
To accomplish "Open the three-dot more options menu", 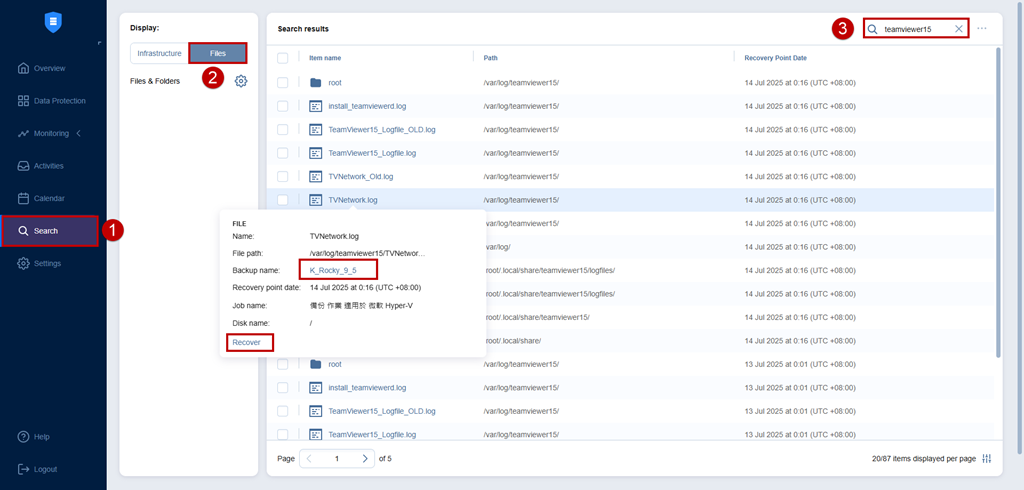I will pyautogui.click(x=982, y=29).
